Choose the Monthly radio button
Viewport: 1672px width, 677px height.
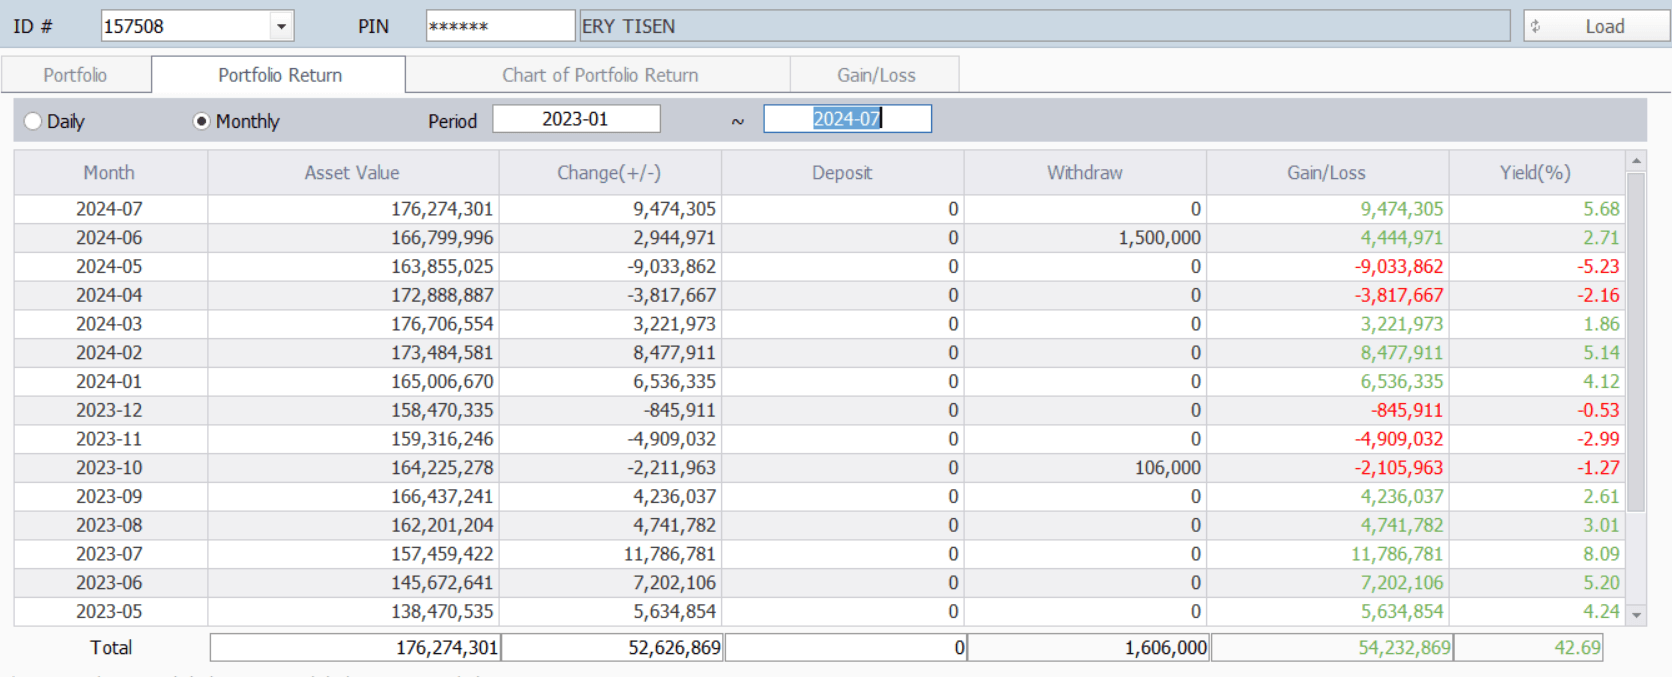tap(201, 121)
